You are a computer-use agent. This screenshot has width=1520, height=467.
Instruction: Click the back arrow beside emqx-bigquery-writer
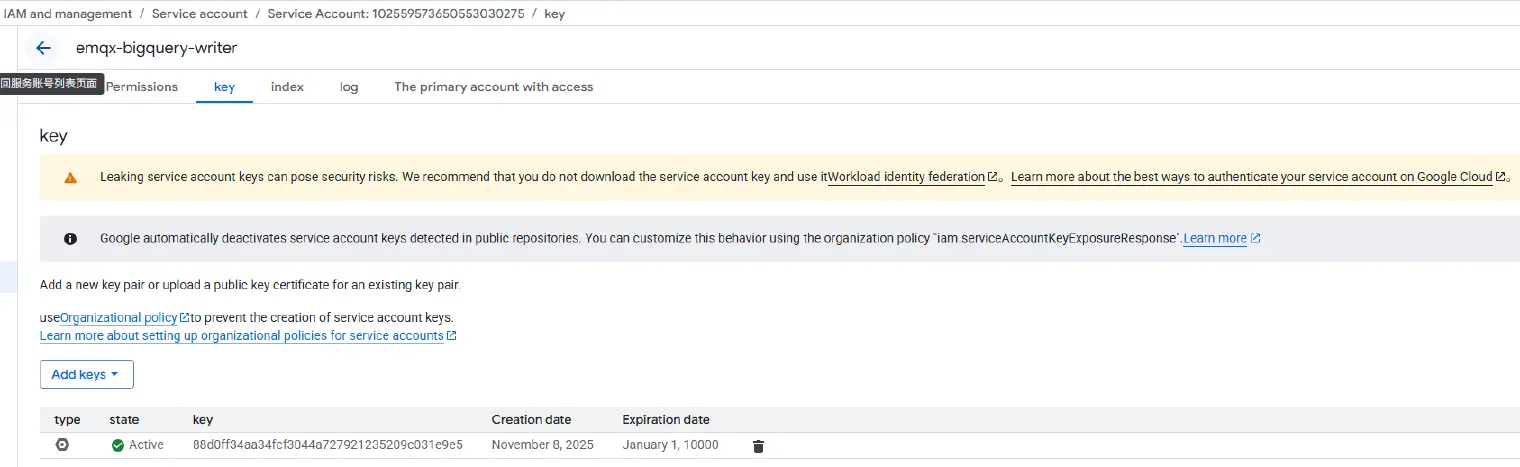[43, 48]
